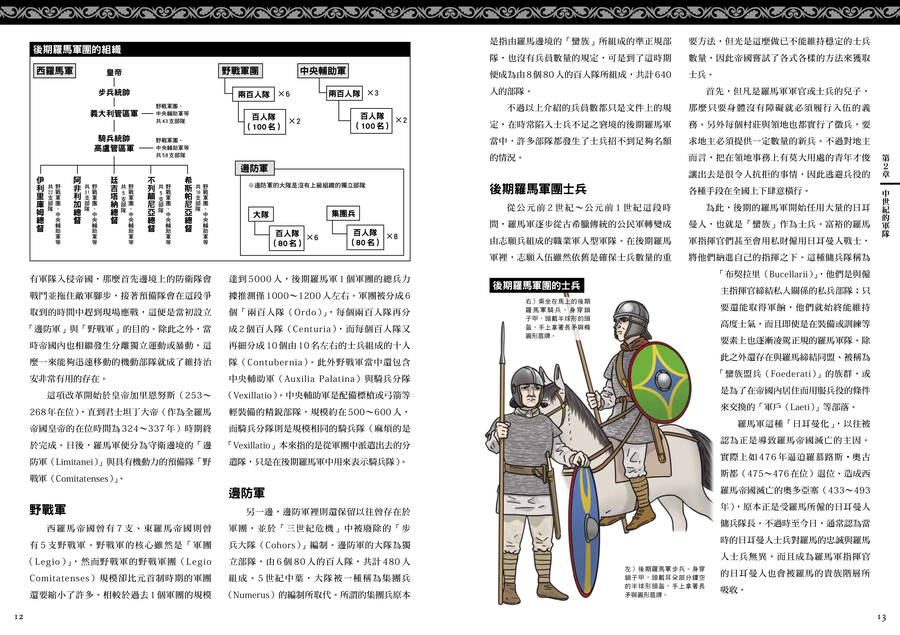Click the 騎兵統帥 高盧管區軍 node
Viewport: 900px width, 635px height.
114,144
